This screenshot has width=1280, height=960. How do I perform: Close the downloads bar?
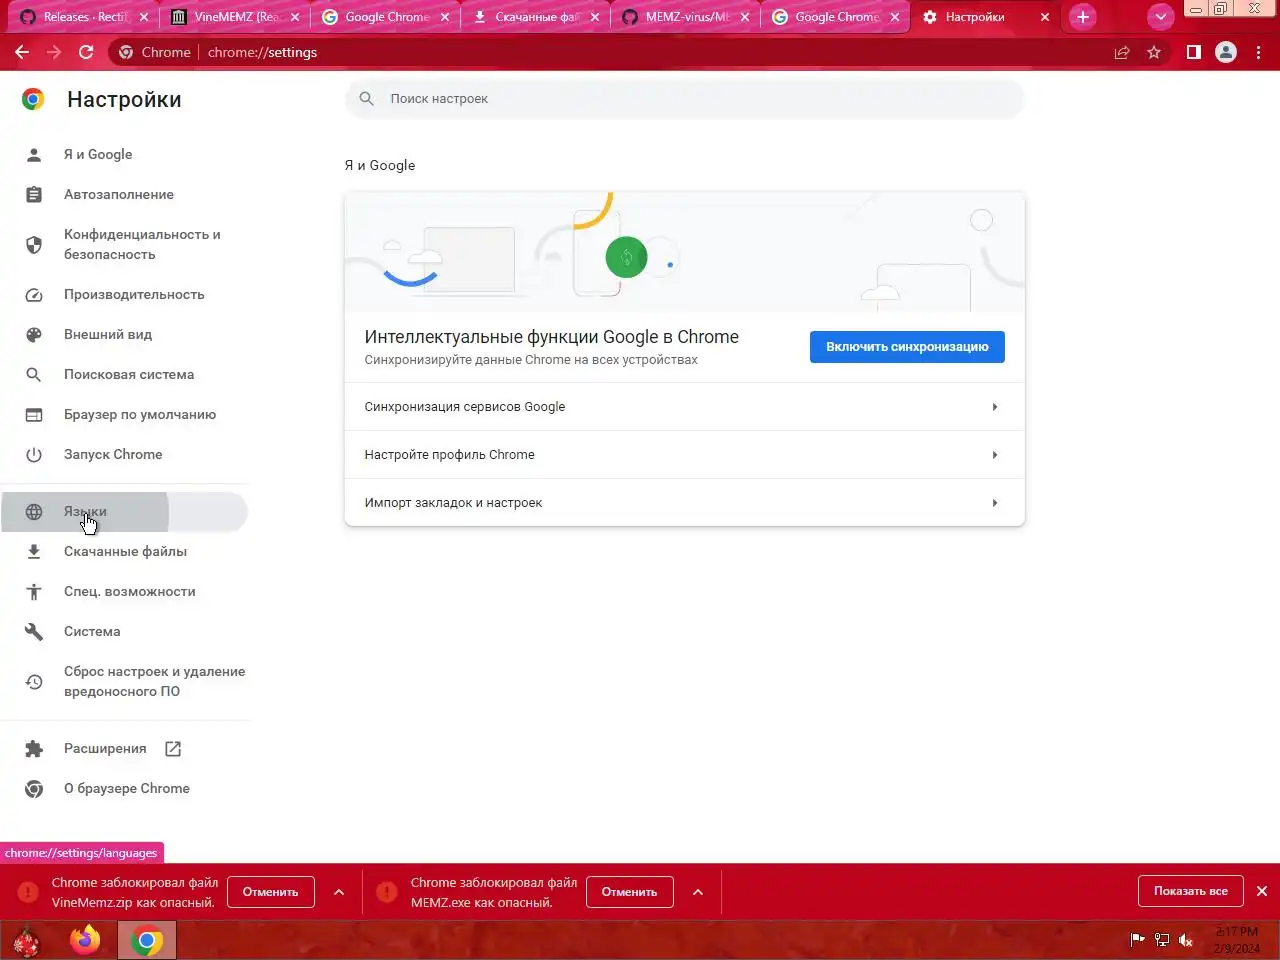(x=1262, y=891)
